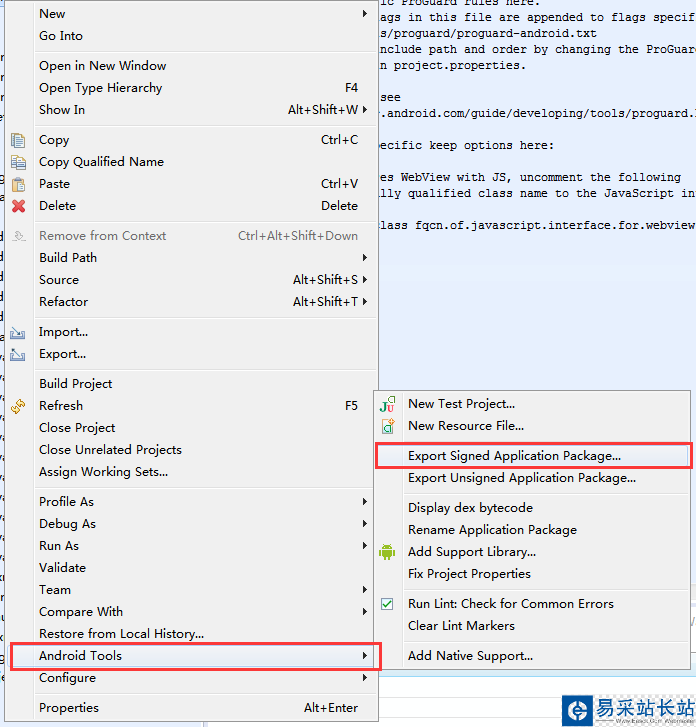The image size is (696, 727).
Task: Select Fix Project Properties
Action: (532, 574)
